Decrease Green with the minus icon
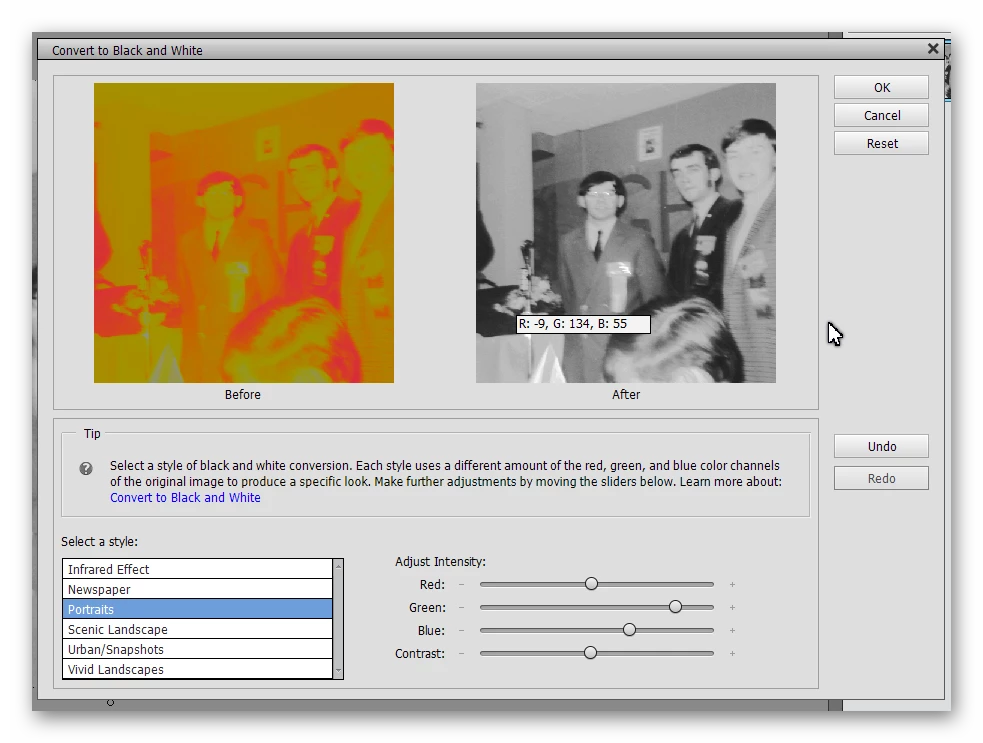 pyautogui.click(x=461, y=608)
